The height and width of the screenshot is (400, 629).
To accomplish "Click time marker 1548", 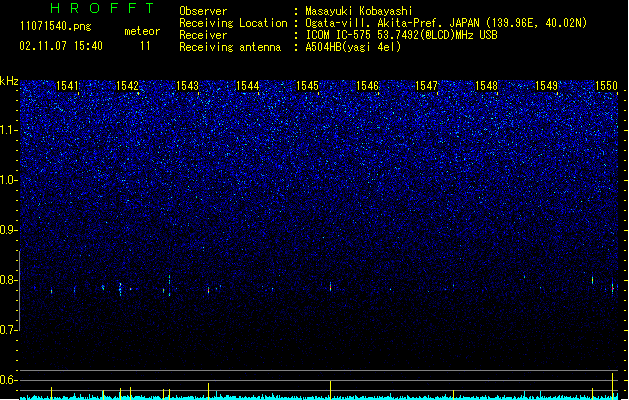I will [x=486, y=85].
